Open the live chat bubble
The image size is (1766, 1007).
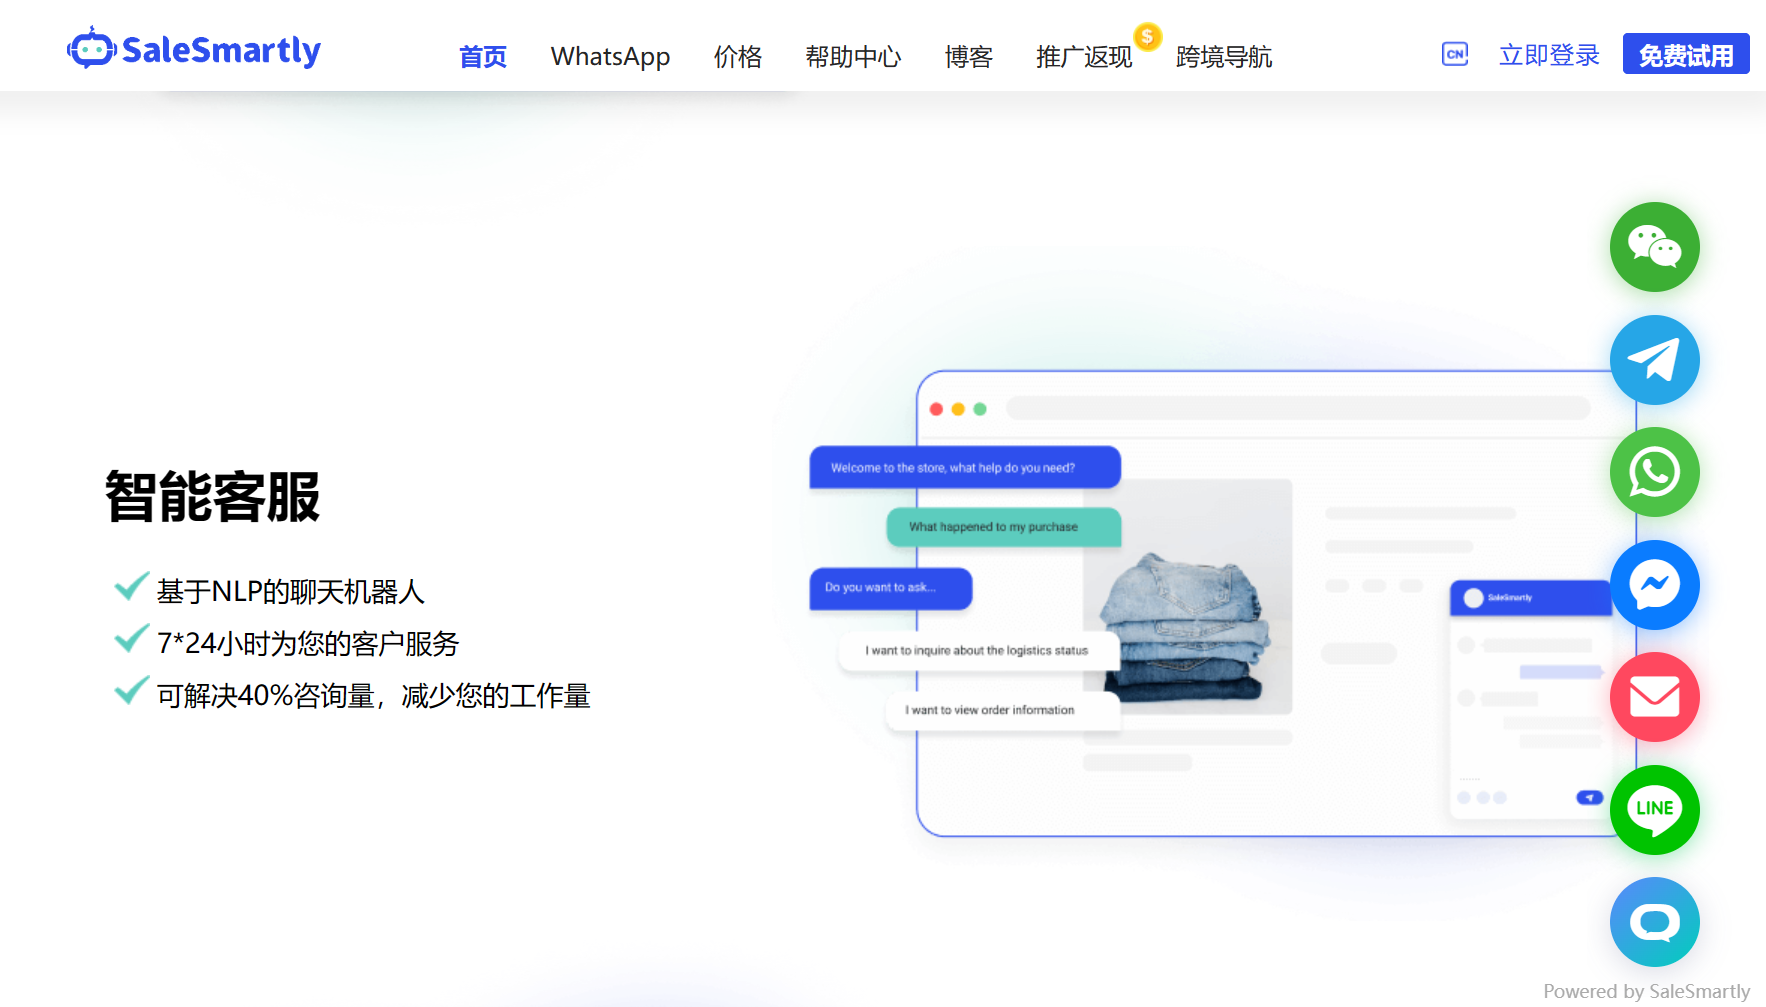click(1654, 922)
